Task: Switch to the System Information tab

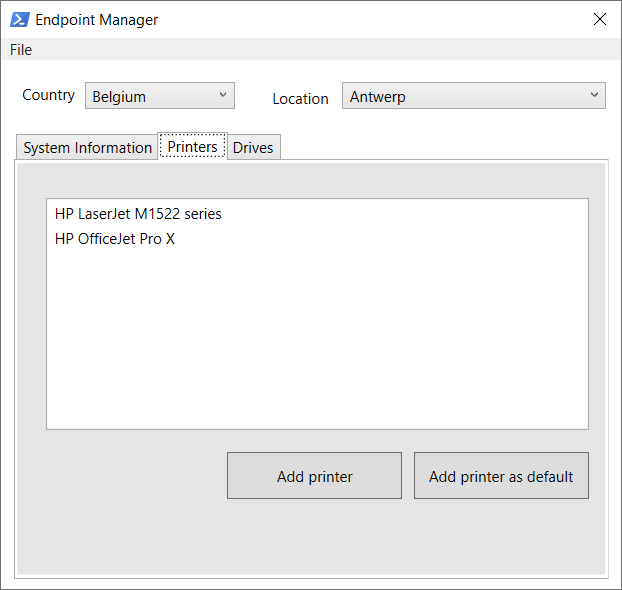Action: pyautogui.click(x=87, y=148)
